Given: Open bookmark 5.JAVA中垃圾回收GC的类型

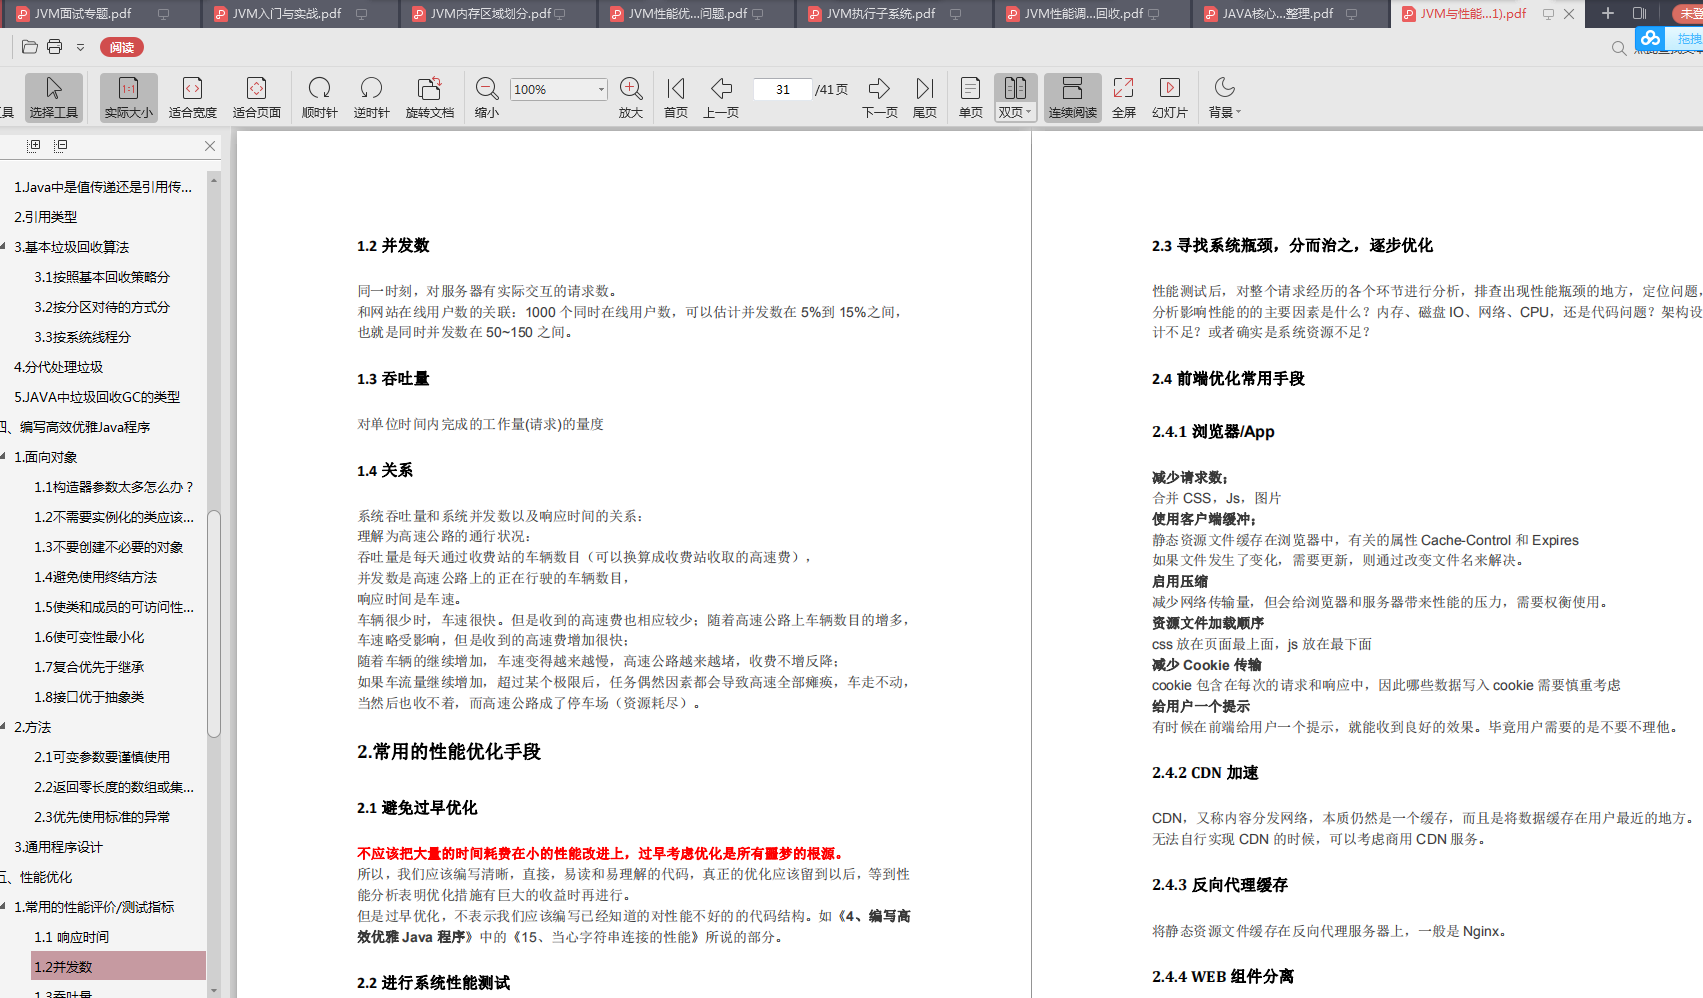Looking at the screenshot, I should [x=97, y=397].
